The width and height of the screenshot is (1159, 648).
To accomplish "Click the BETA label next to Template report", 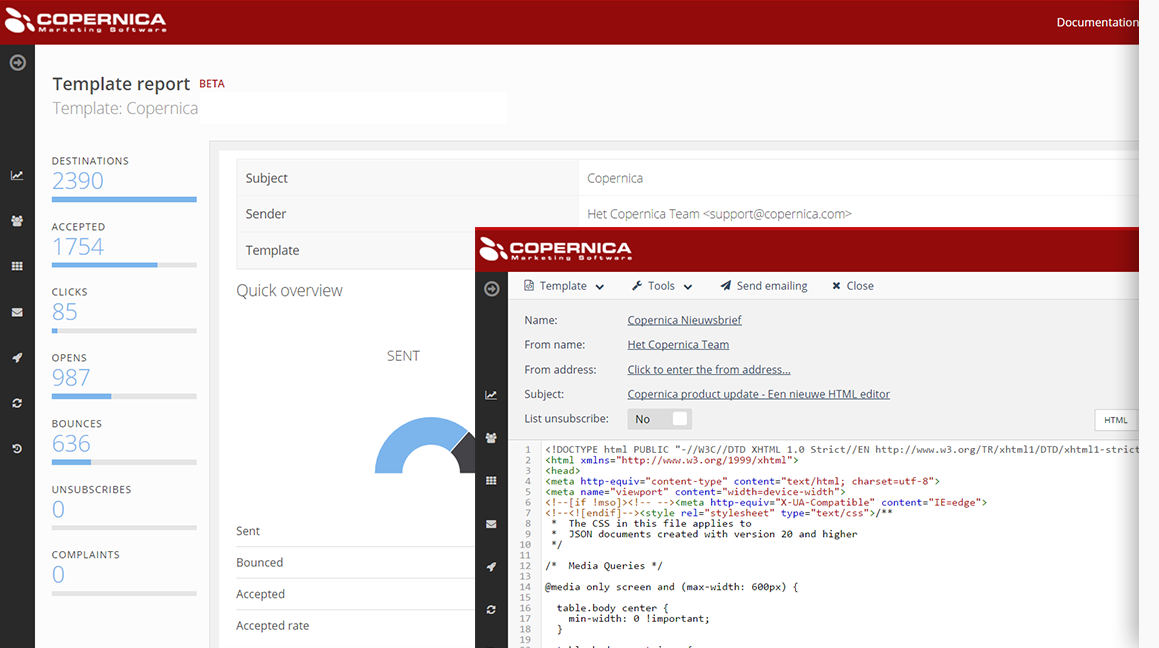I will pos(211,83).
